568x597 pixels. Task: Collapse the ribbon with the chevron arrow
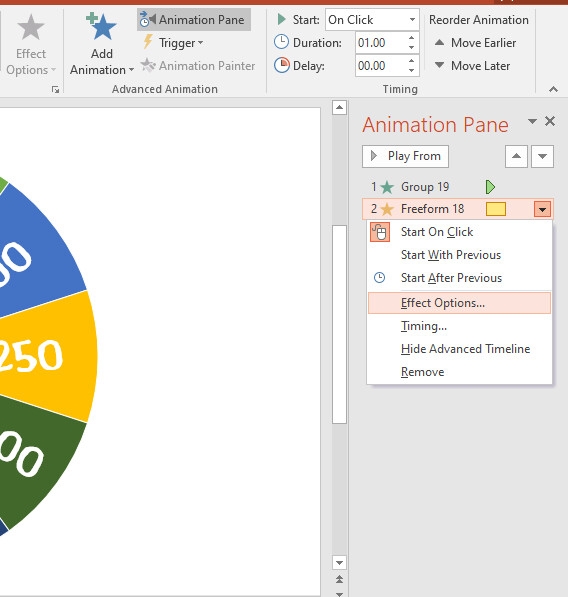coord(554,89)
